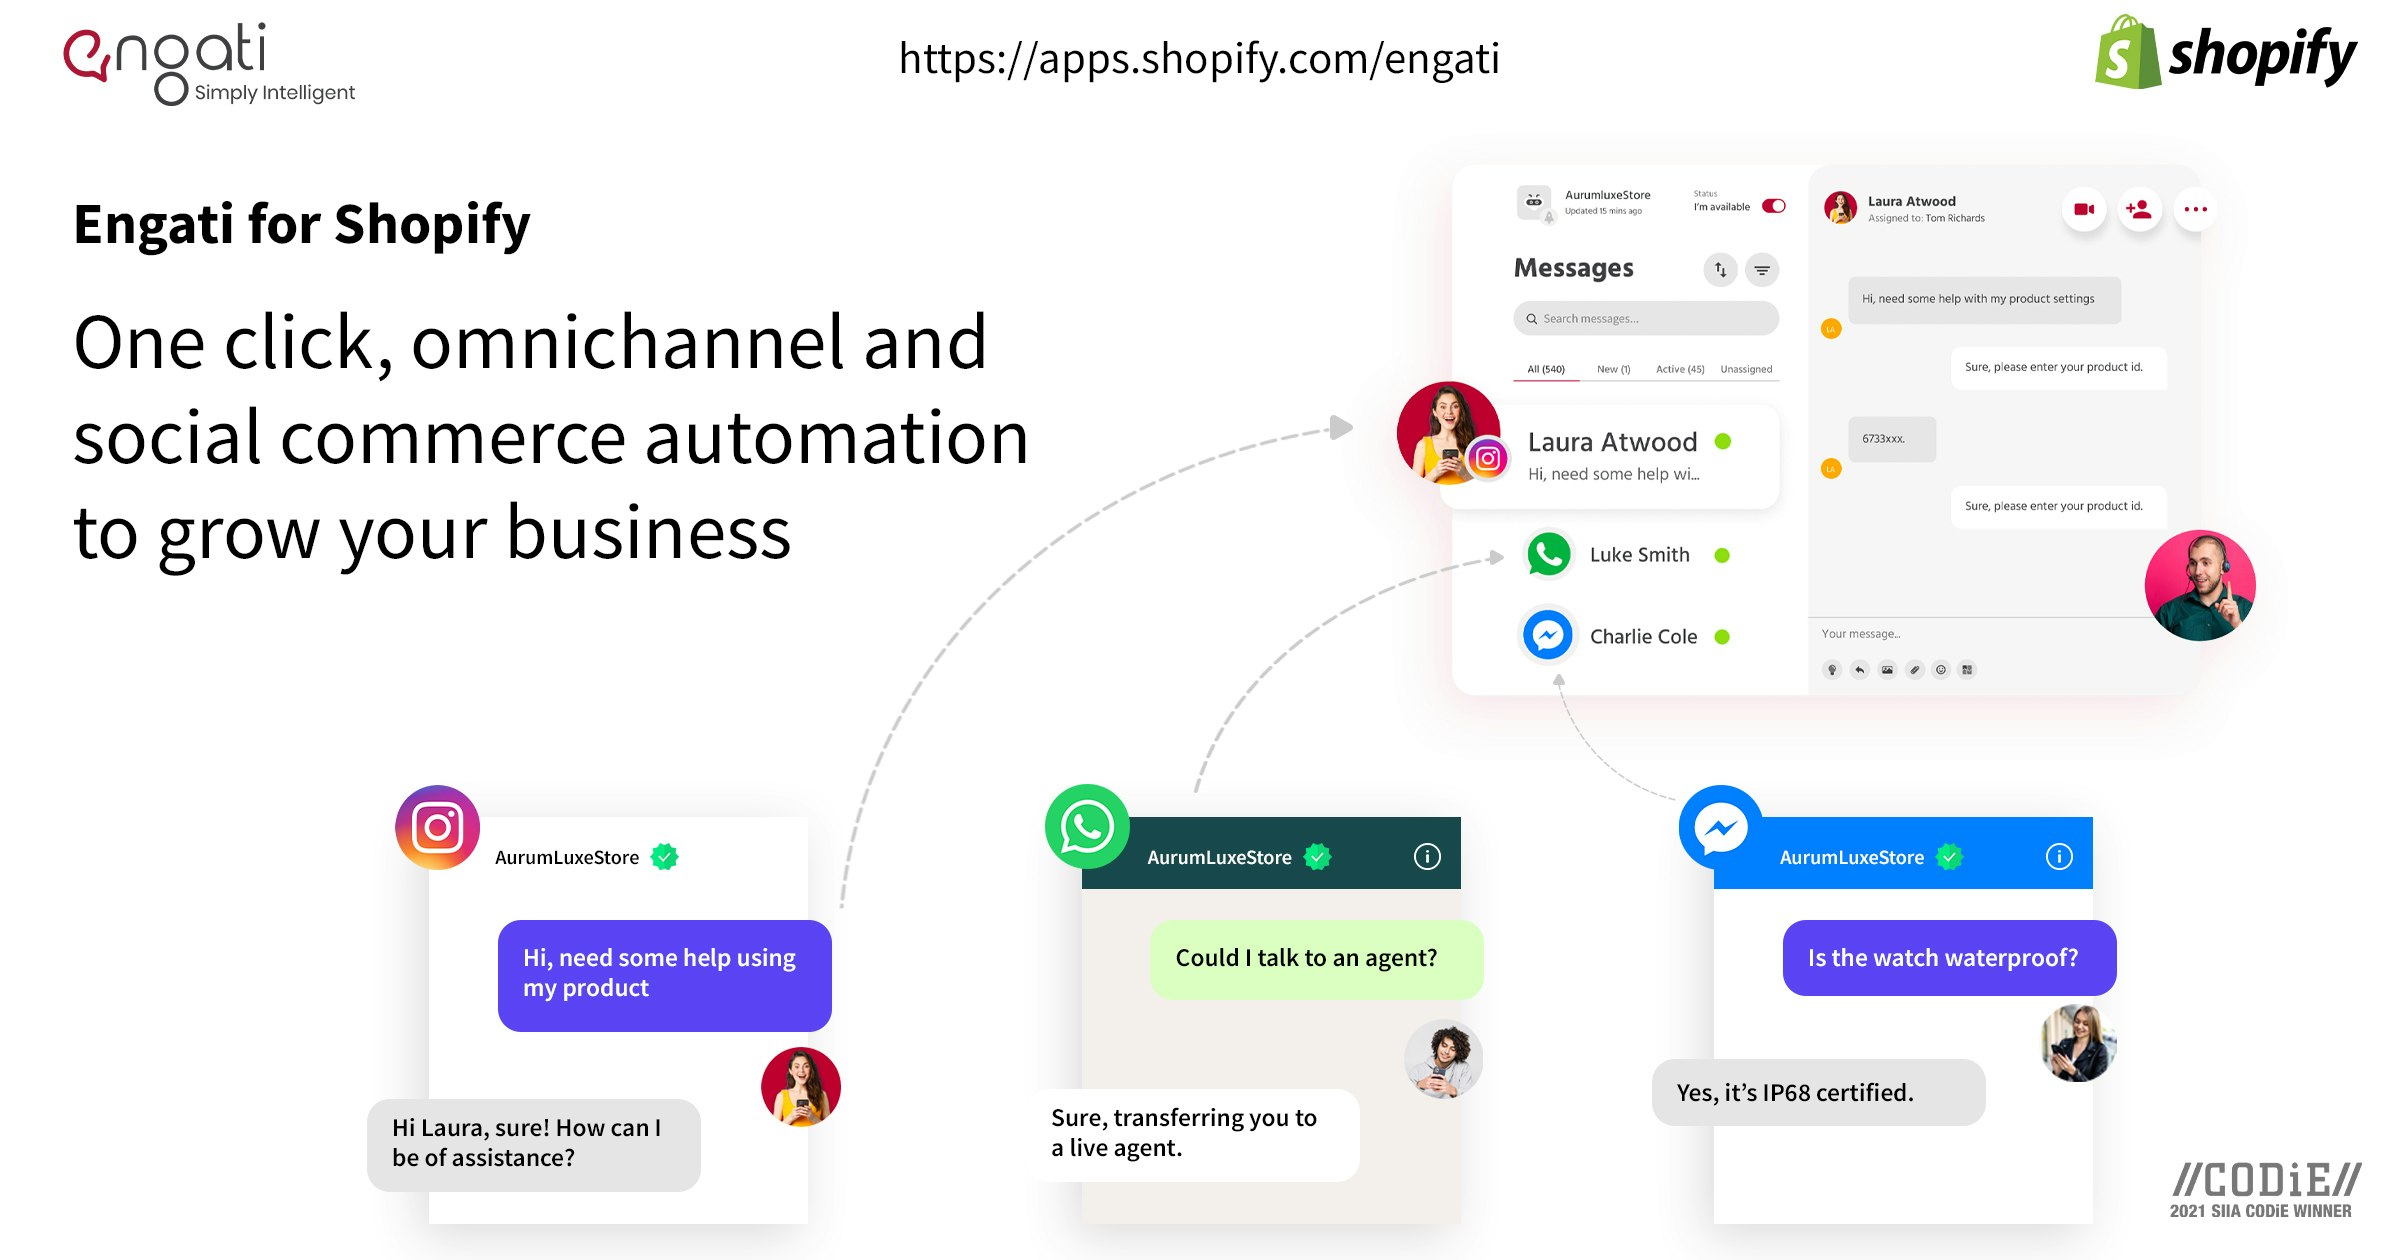Click the lightbulb suggestion icon in composer
2400x1260 pixels.
pos(1832,670)
